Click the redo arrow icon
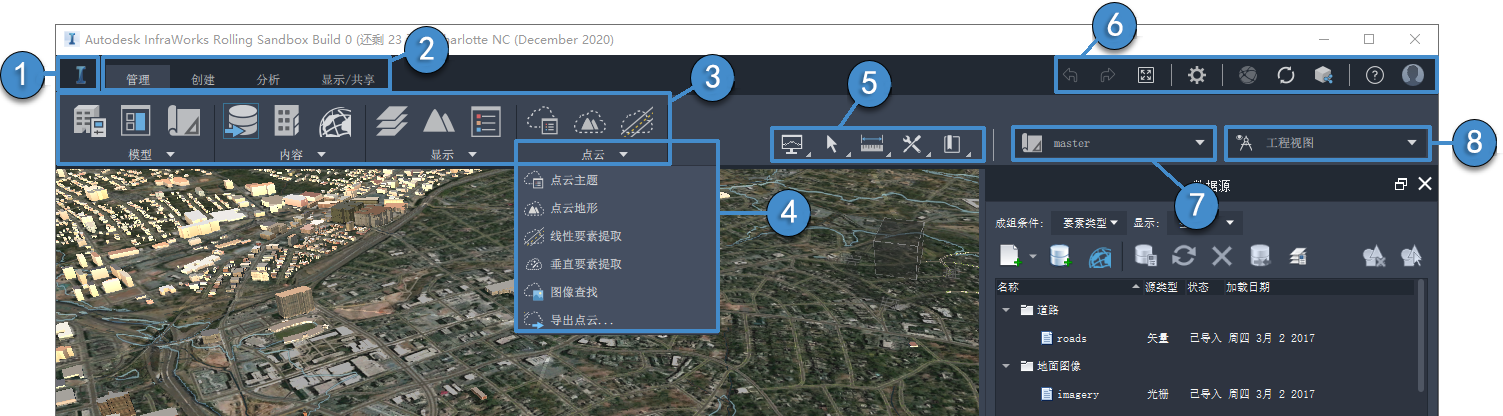1503x416 pixels. [x=1108, y=75]
